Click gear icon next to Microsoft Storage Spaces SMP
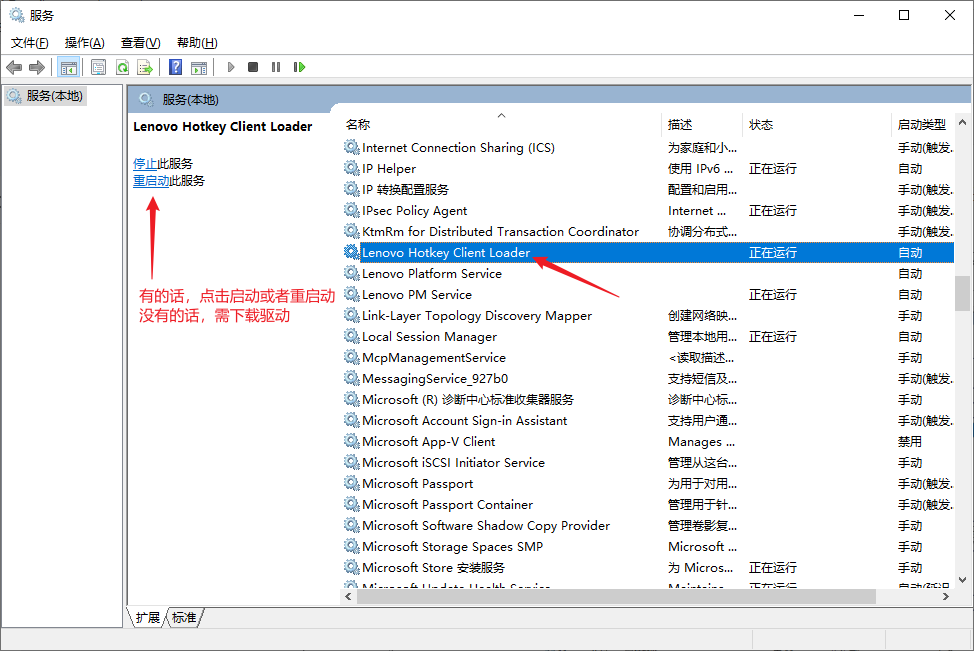 [352, 547]
